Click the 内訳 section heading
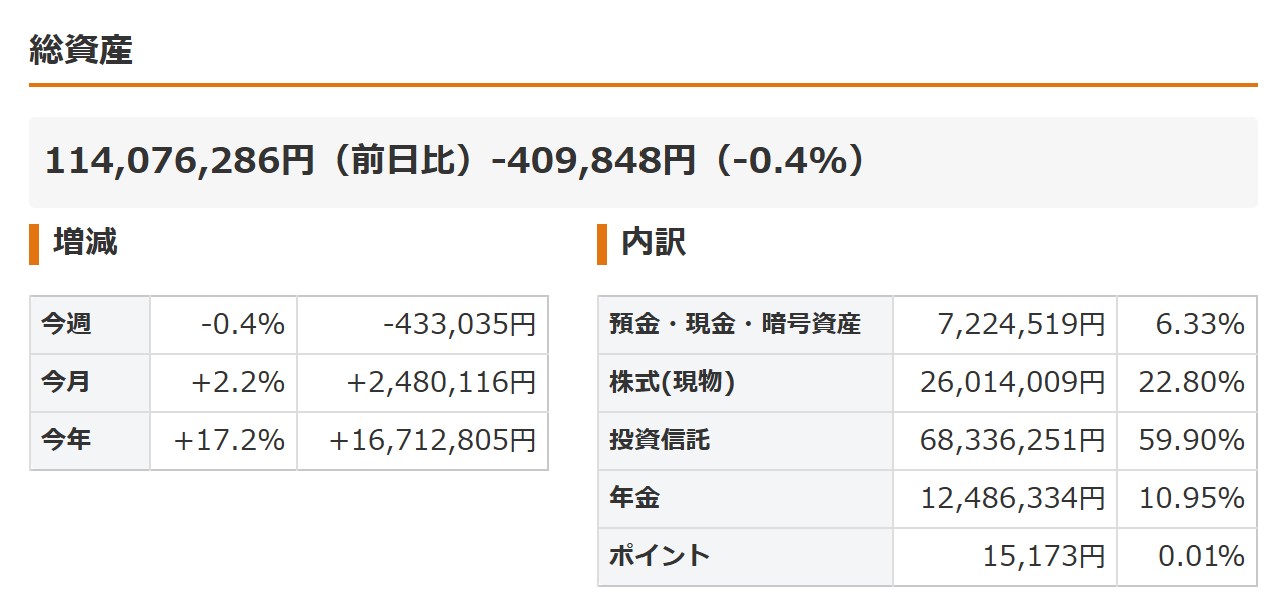This screenshot has width=1278, height=614. [653, 243]
